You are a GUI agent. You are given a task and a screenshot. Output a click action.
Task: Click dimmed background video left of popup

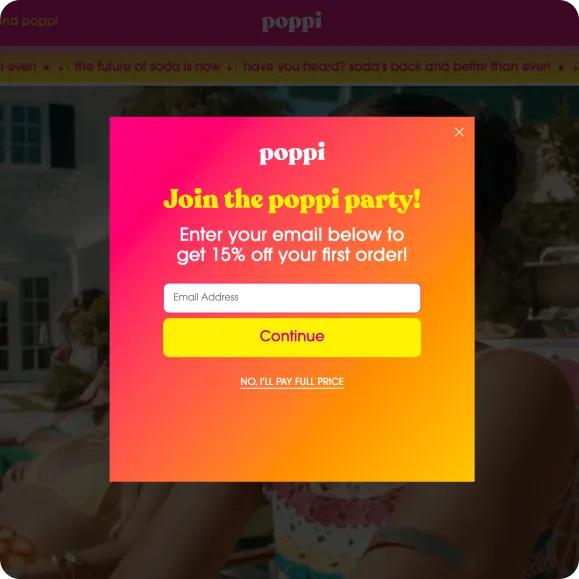(55, 295)
